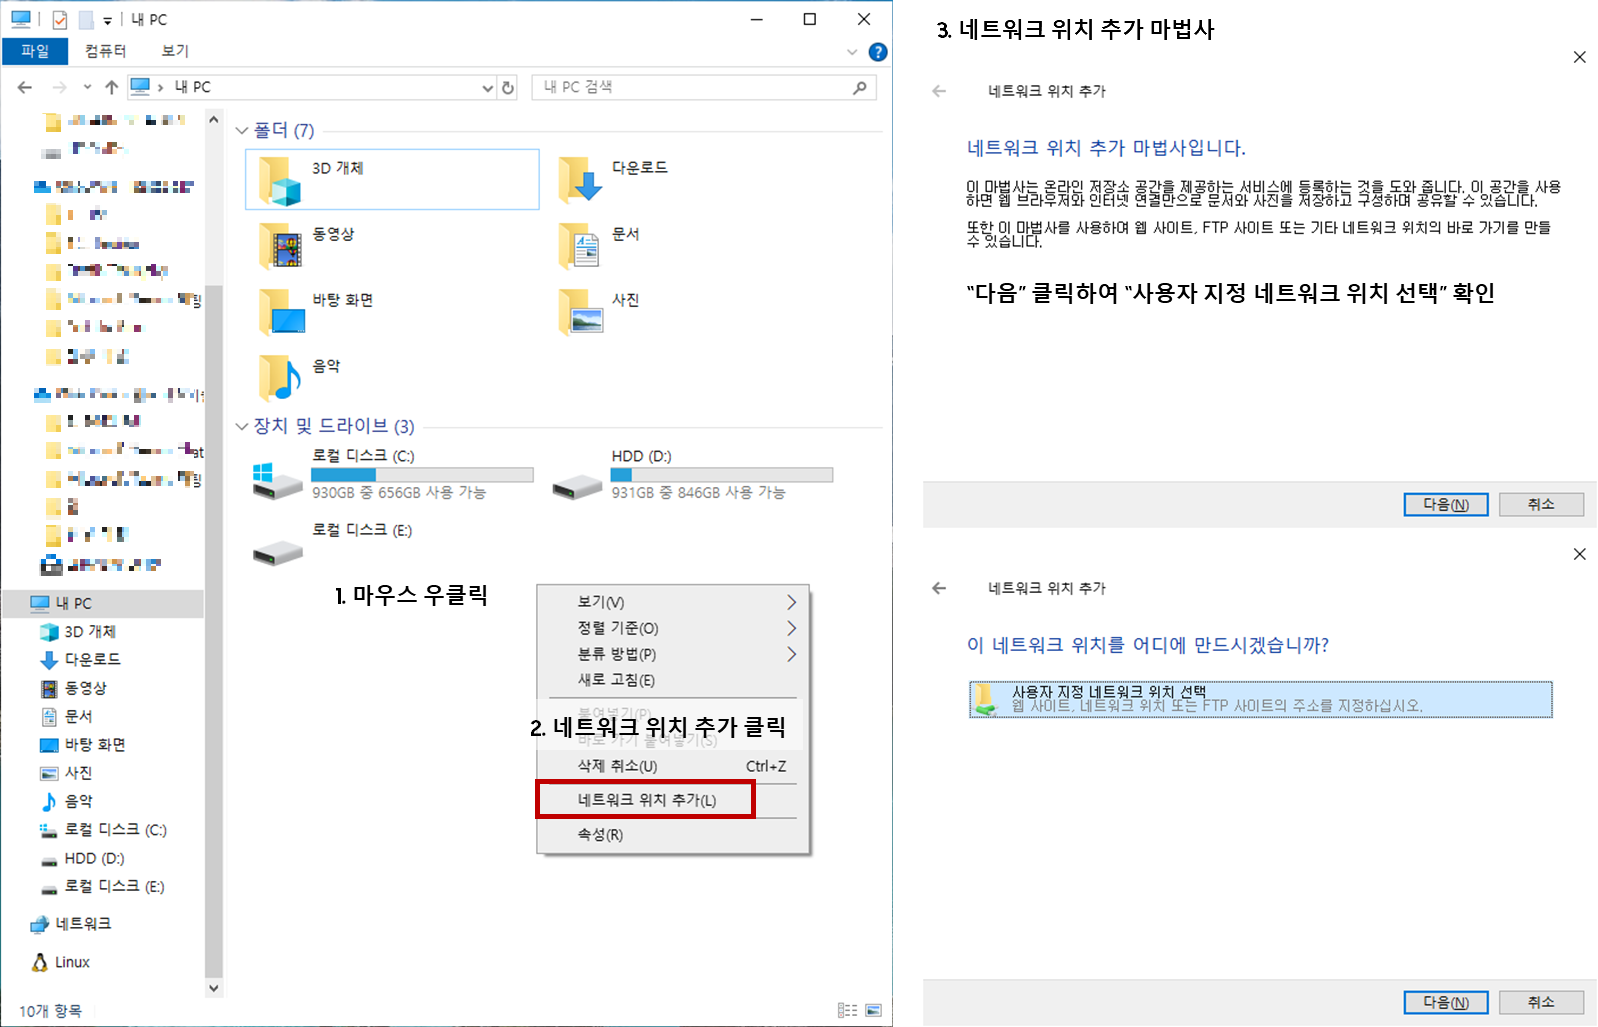The image size is (1598, 1027).
Task: Click the HDD (D:) usage bar
Action: (722, 475)
